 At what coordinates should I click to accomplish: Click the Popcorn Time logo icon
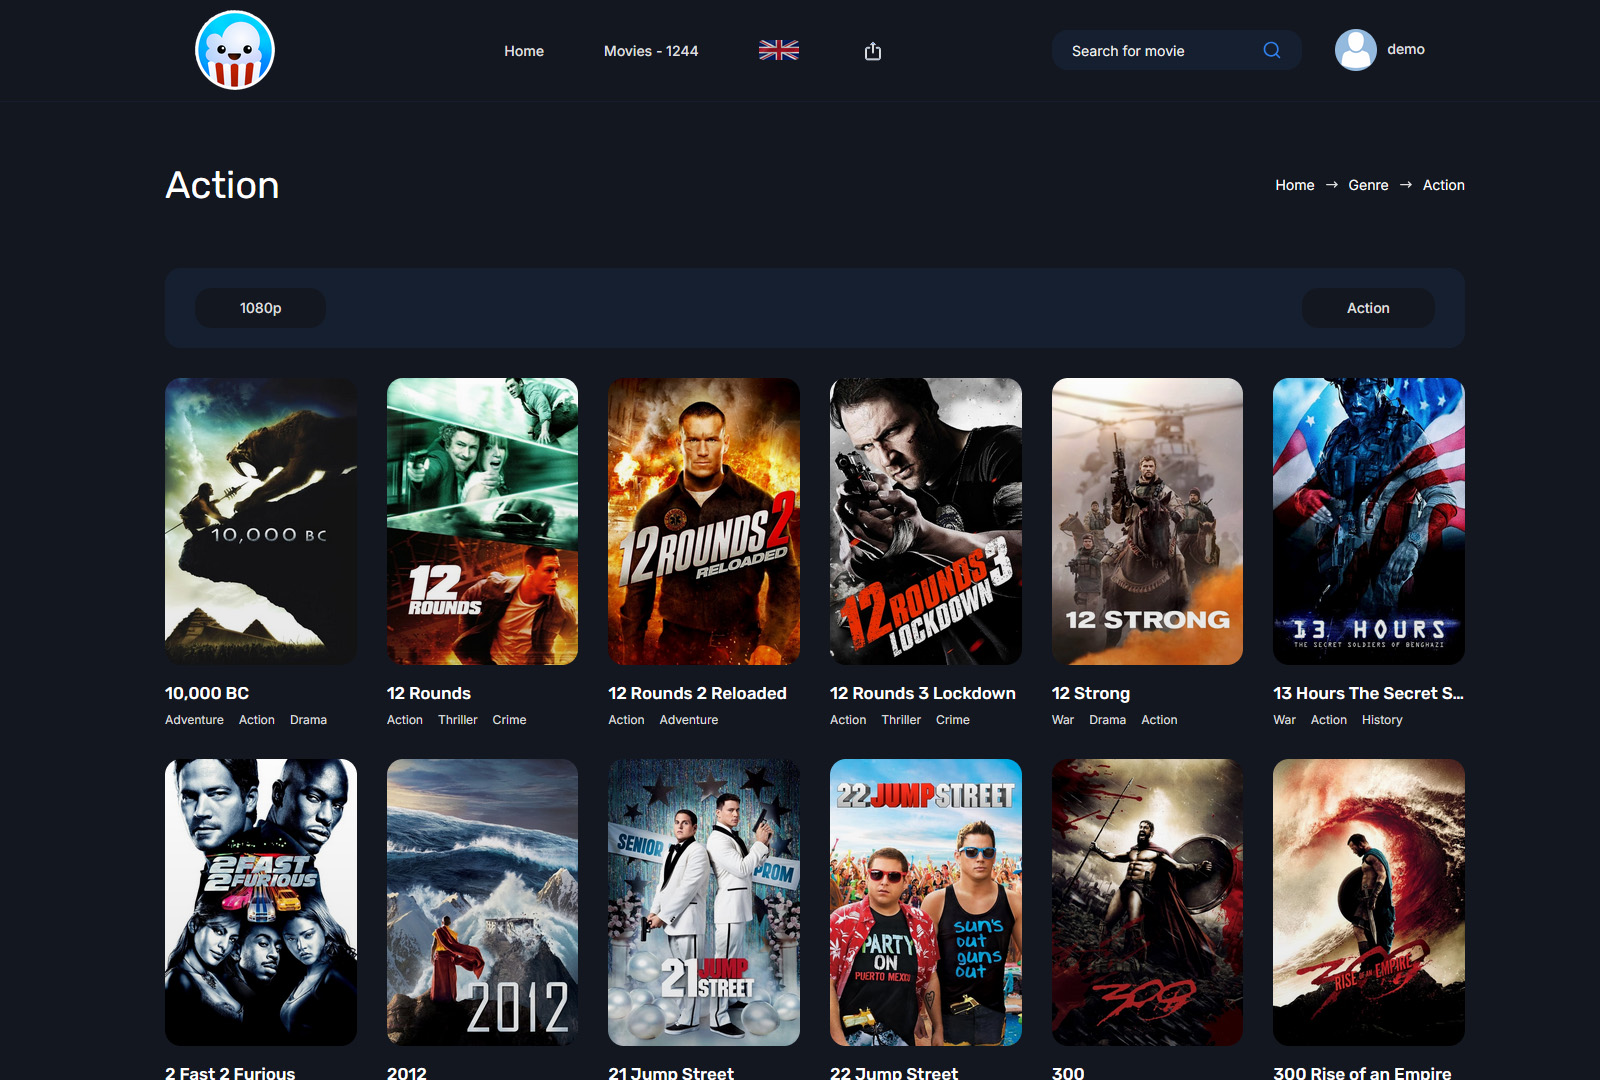point(235,50)
